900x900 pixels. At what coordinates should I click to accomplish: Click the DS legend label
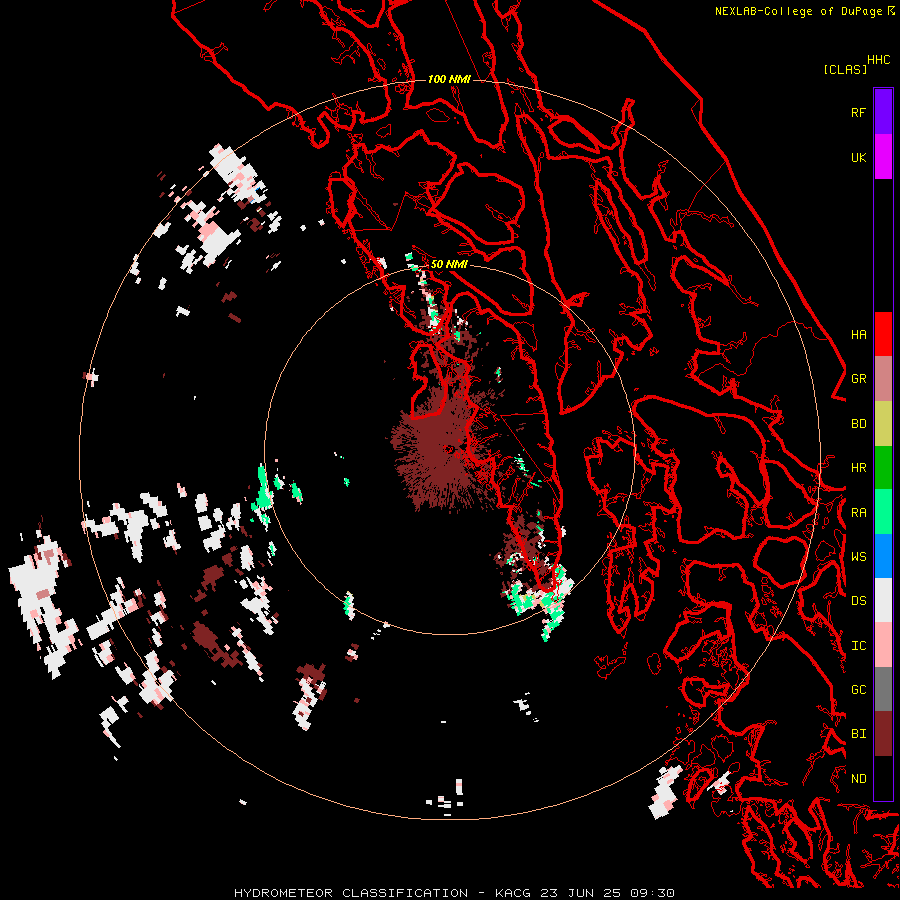pos(858,601)
